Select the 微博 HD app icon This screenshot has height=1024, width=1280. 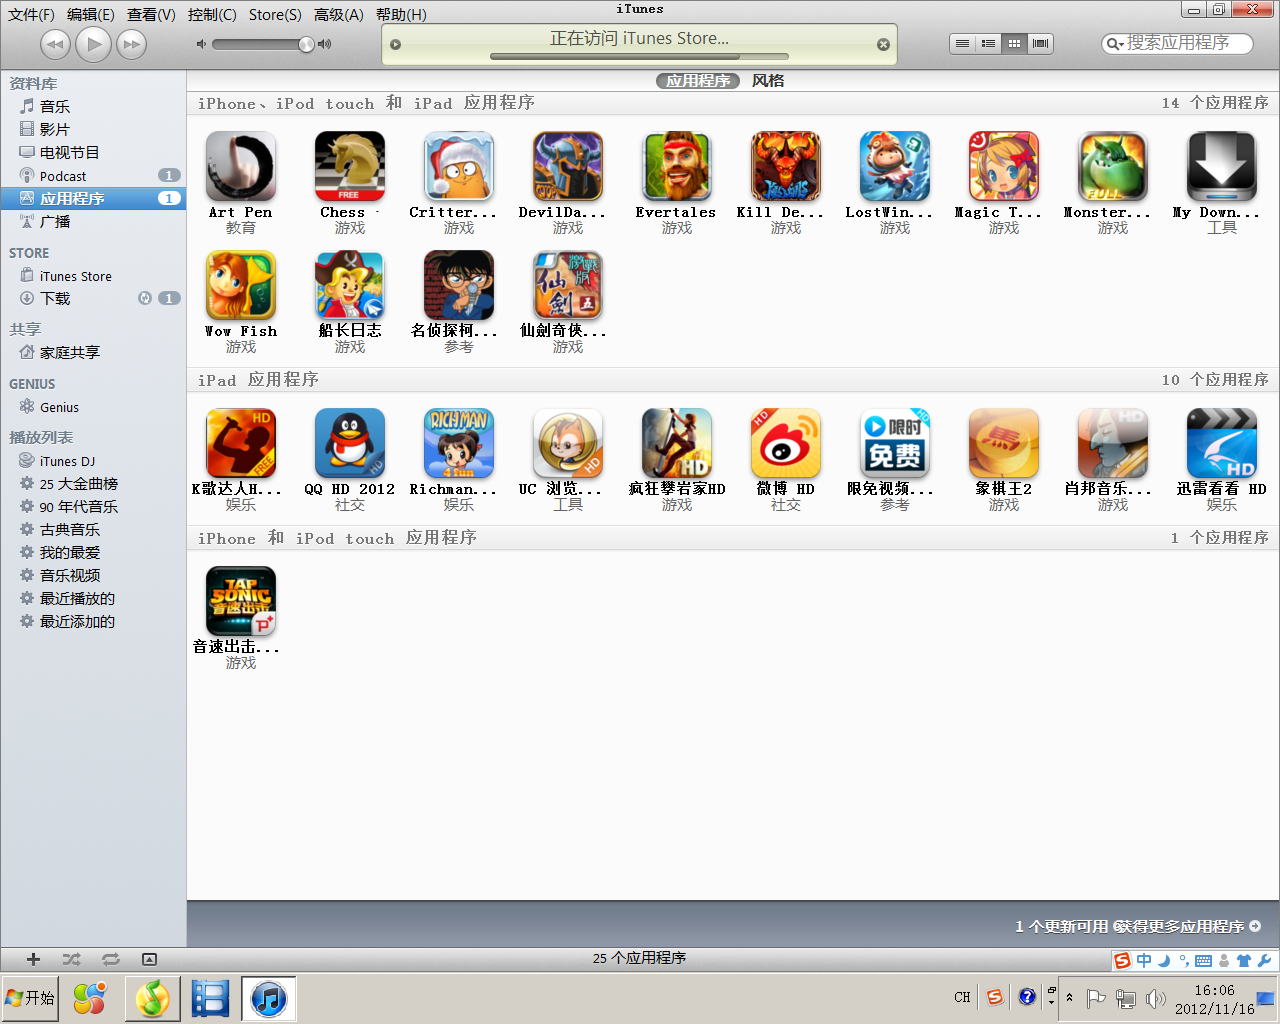tap(786, 443)
